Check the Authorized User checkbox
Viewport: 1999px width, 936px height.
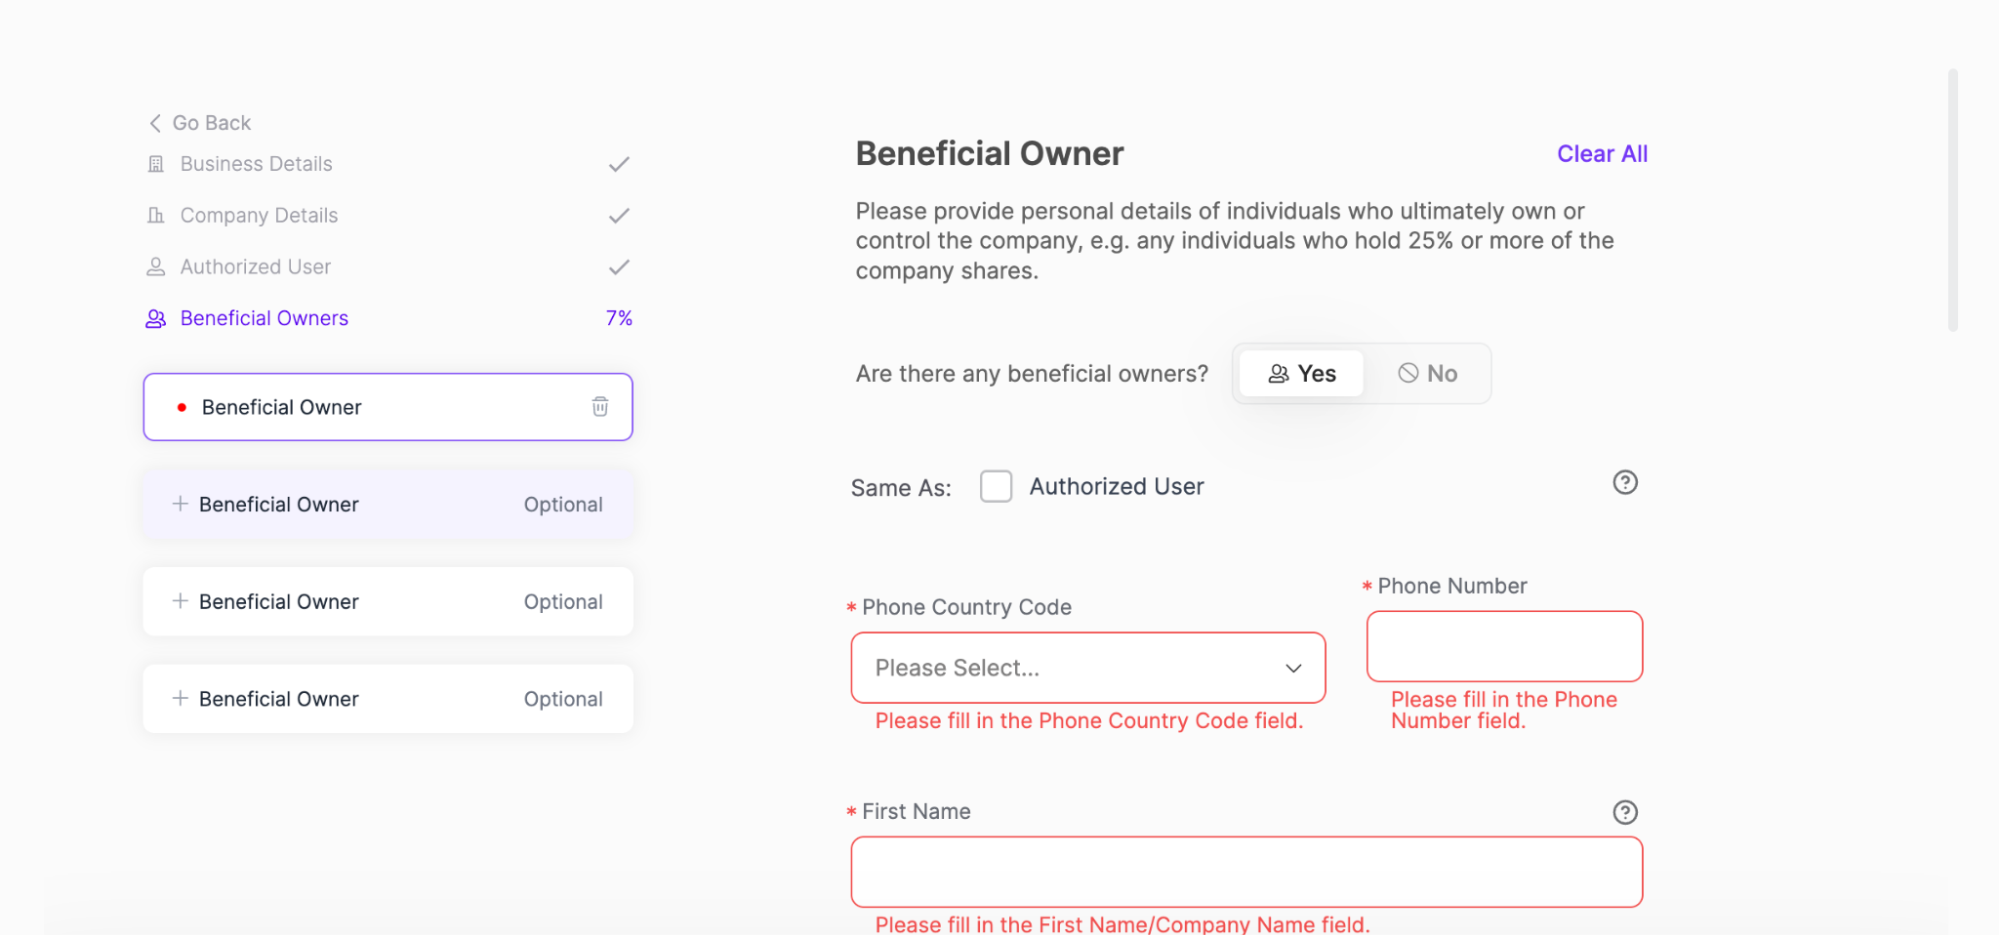(x=996, y=487)
